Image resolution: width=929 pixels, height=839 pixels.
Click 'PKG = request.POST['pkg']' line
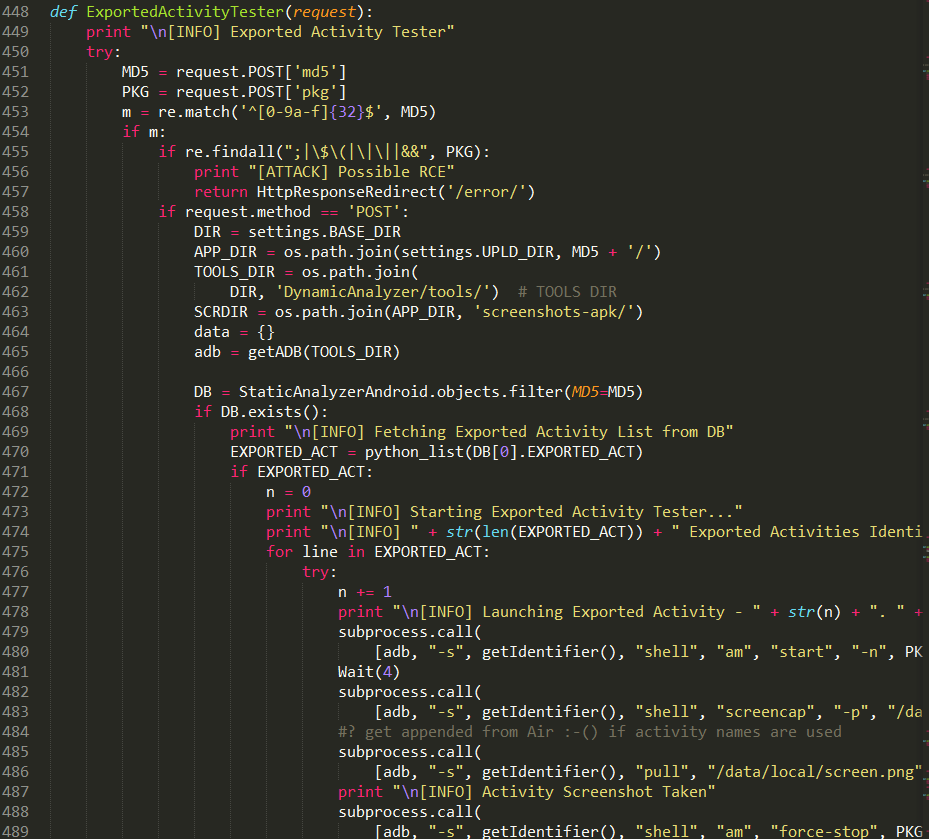click(234, 92)
